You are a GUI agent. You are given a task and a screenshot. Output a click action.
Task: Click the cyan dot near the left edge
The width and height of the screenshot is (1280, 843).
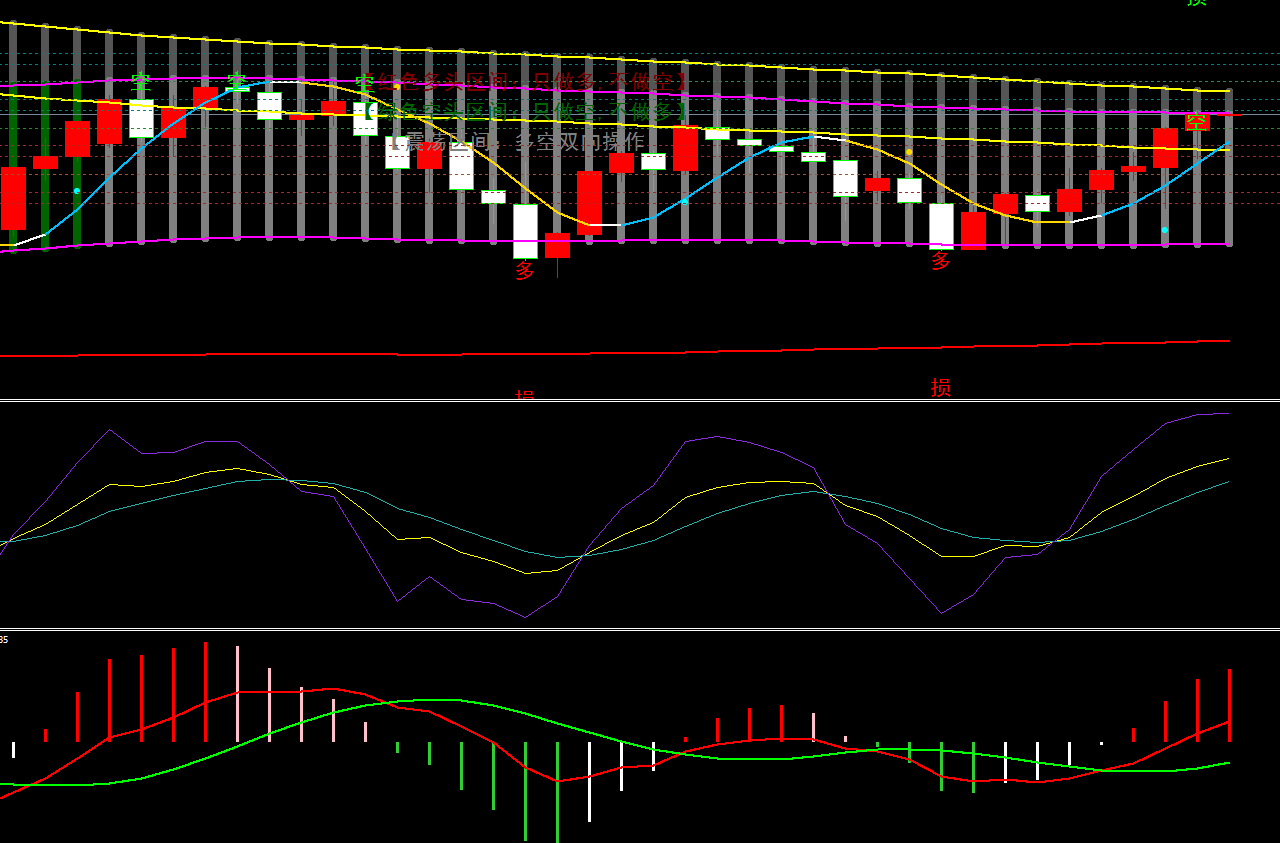[x=77, y=190]
